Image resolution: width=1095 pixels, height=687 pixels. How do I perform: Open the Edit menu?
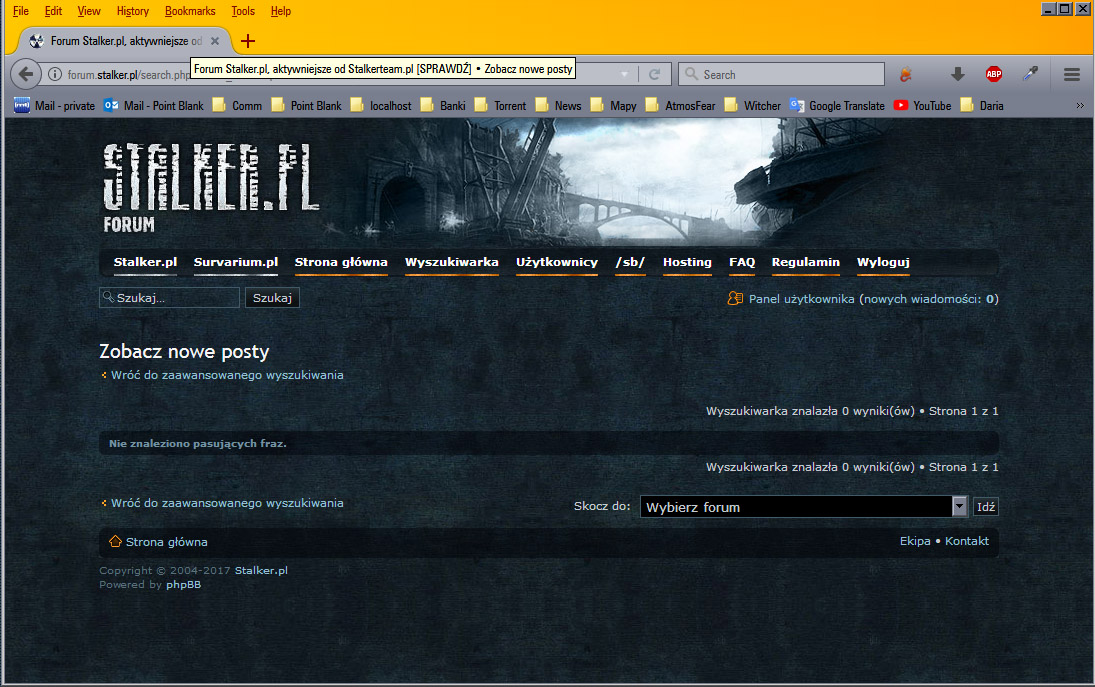tap(53, 11)
